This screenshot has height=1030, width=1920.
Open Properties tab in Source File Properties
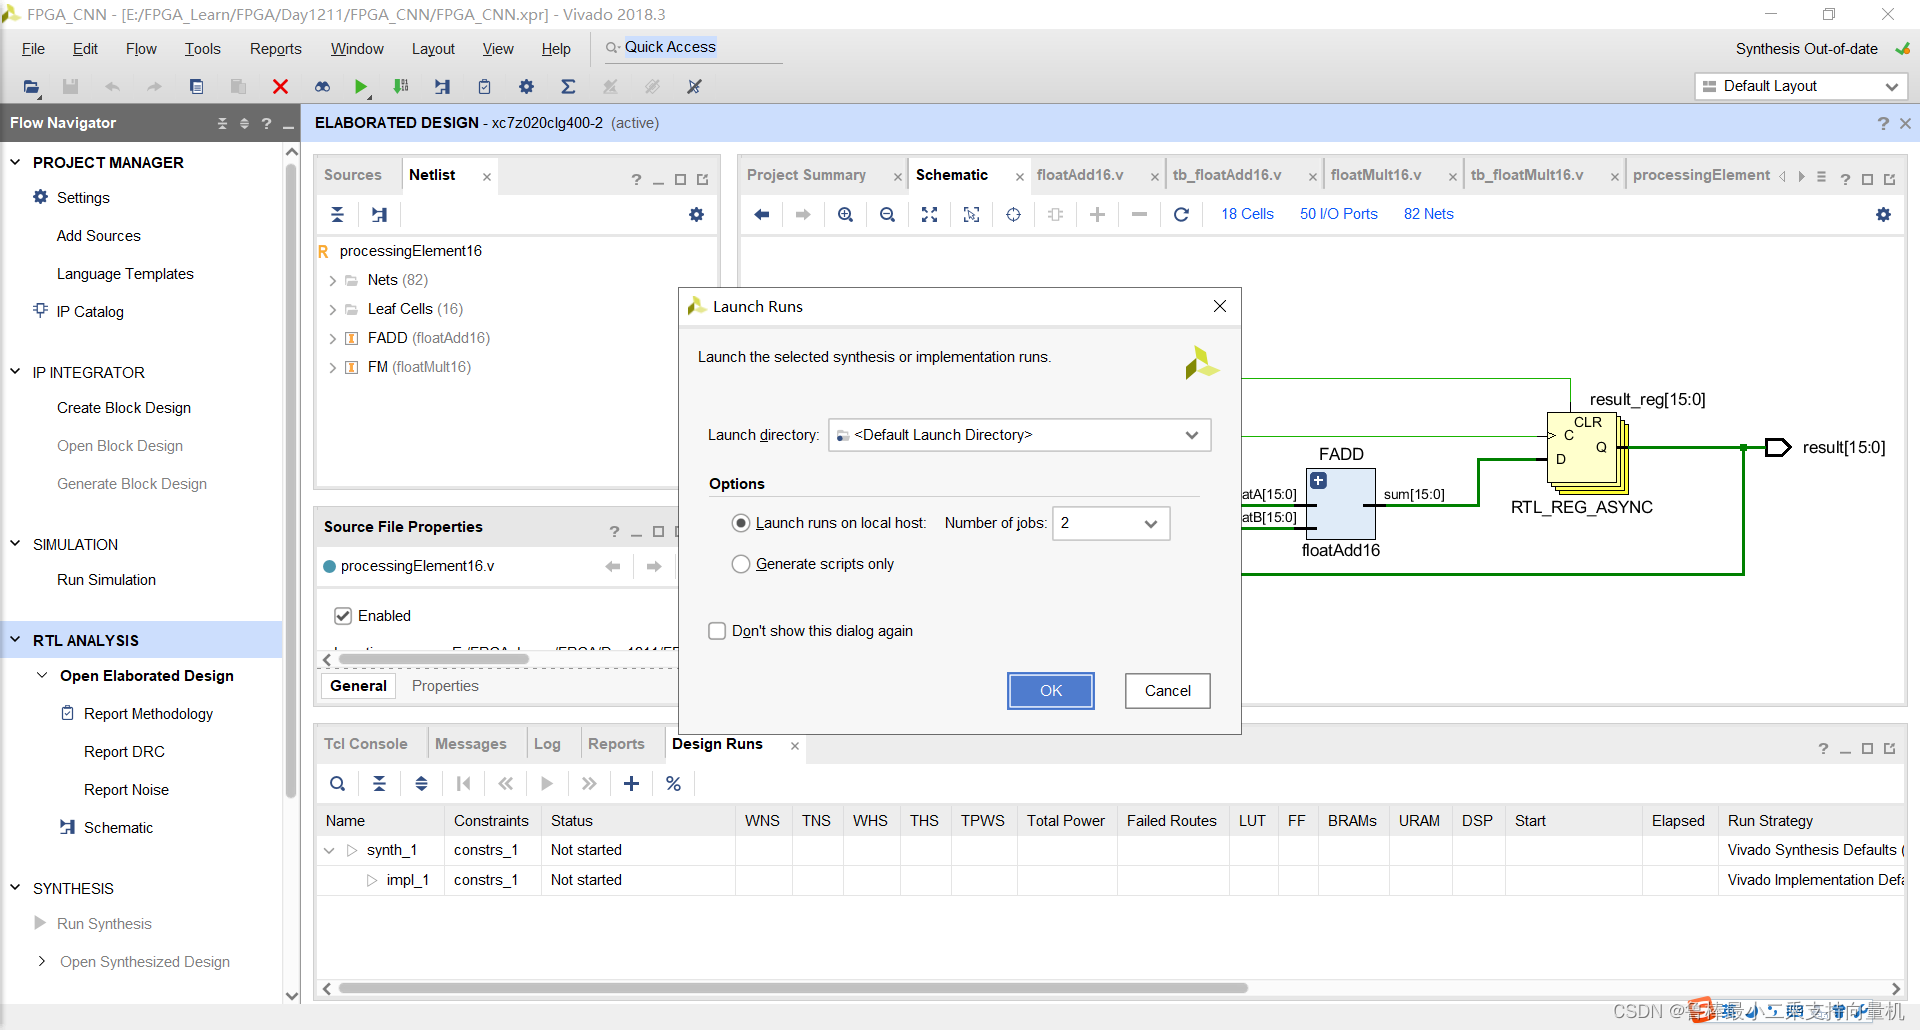click(445, 686)
